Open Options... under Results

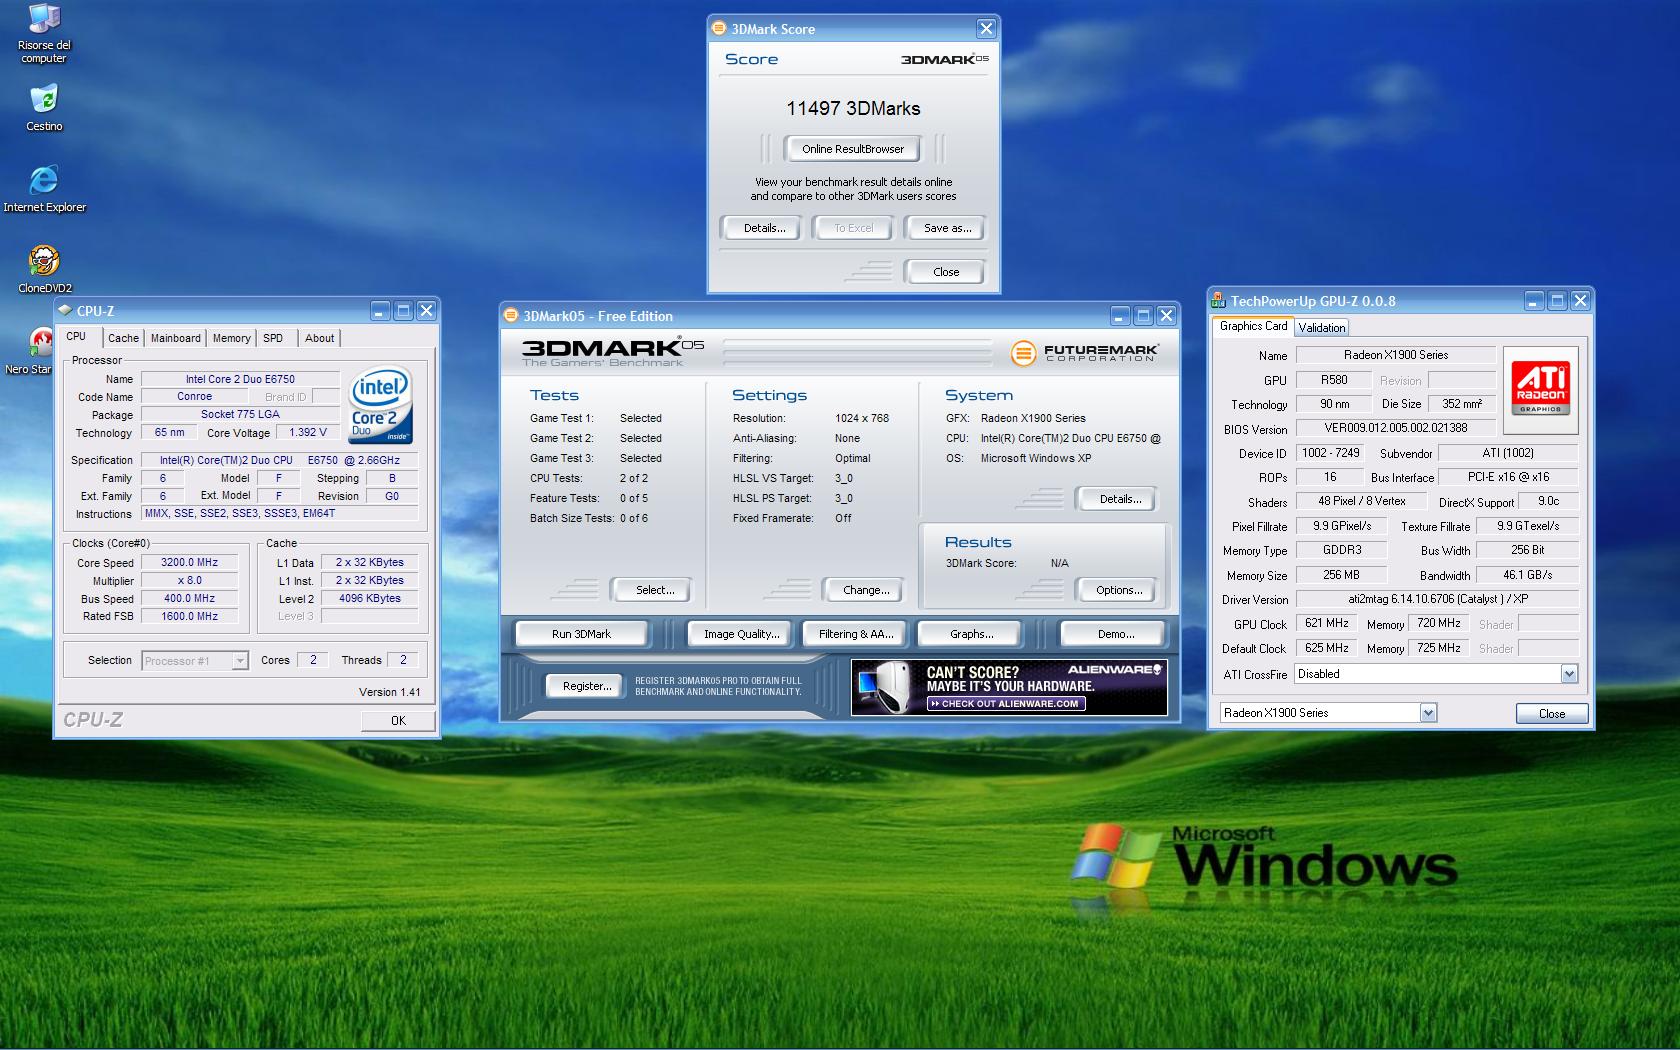pos(1119,590)
